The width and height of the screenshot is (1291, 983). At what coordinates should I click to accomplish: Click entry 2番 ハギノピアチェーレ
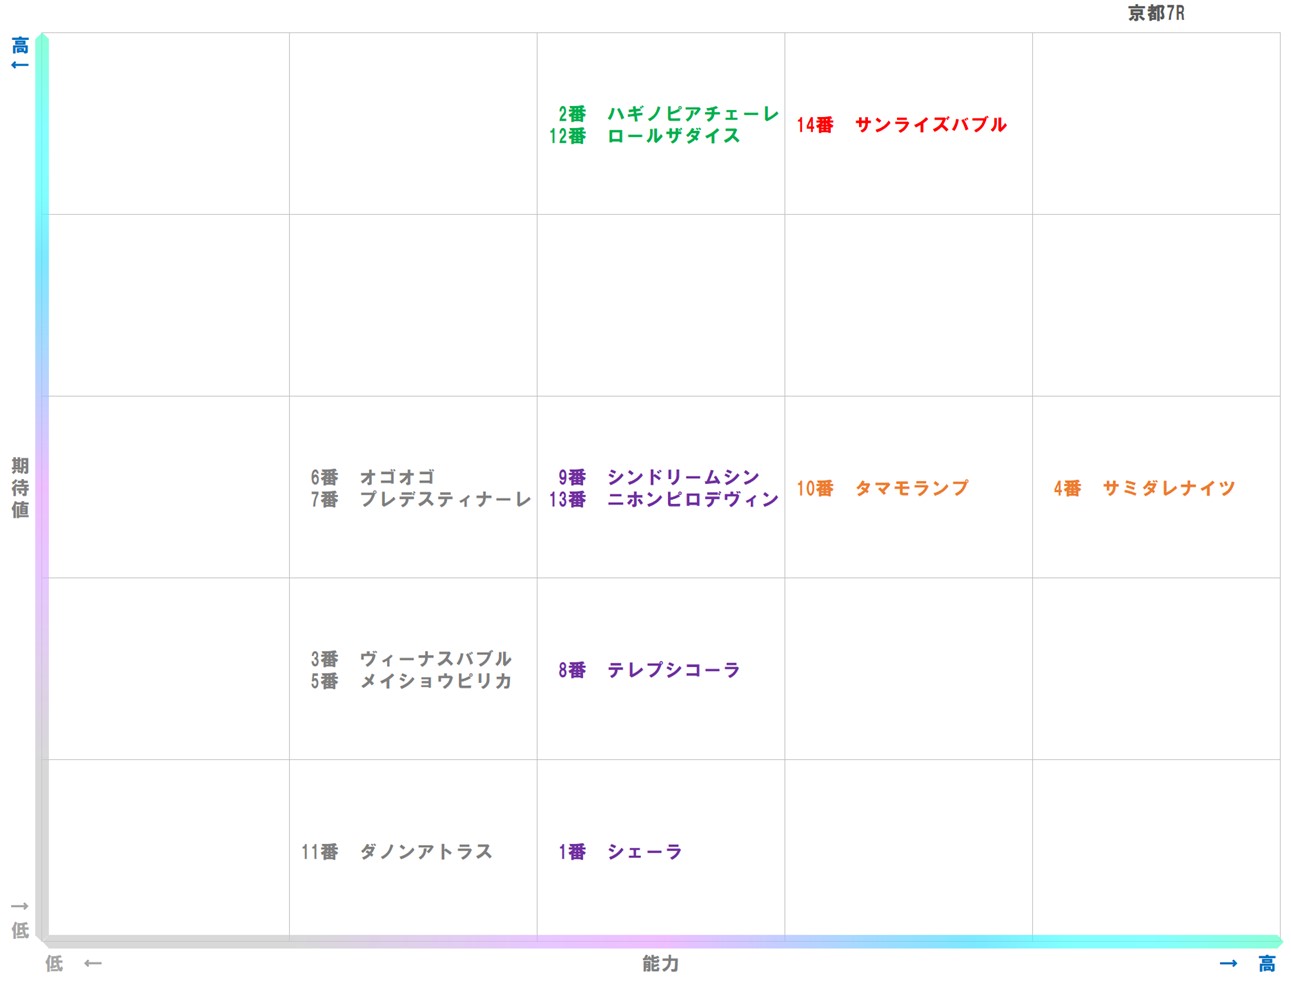point(667,114)
